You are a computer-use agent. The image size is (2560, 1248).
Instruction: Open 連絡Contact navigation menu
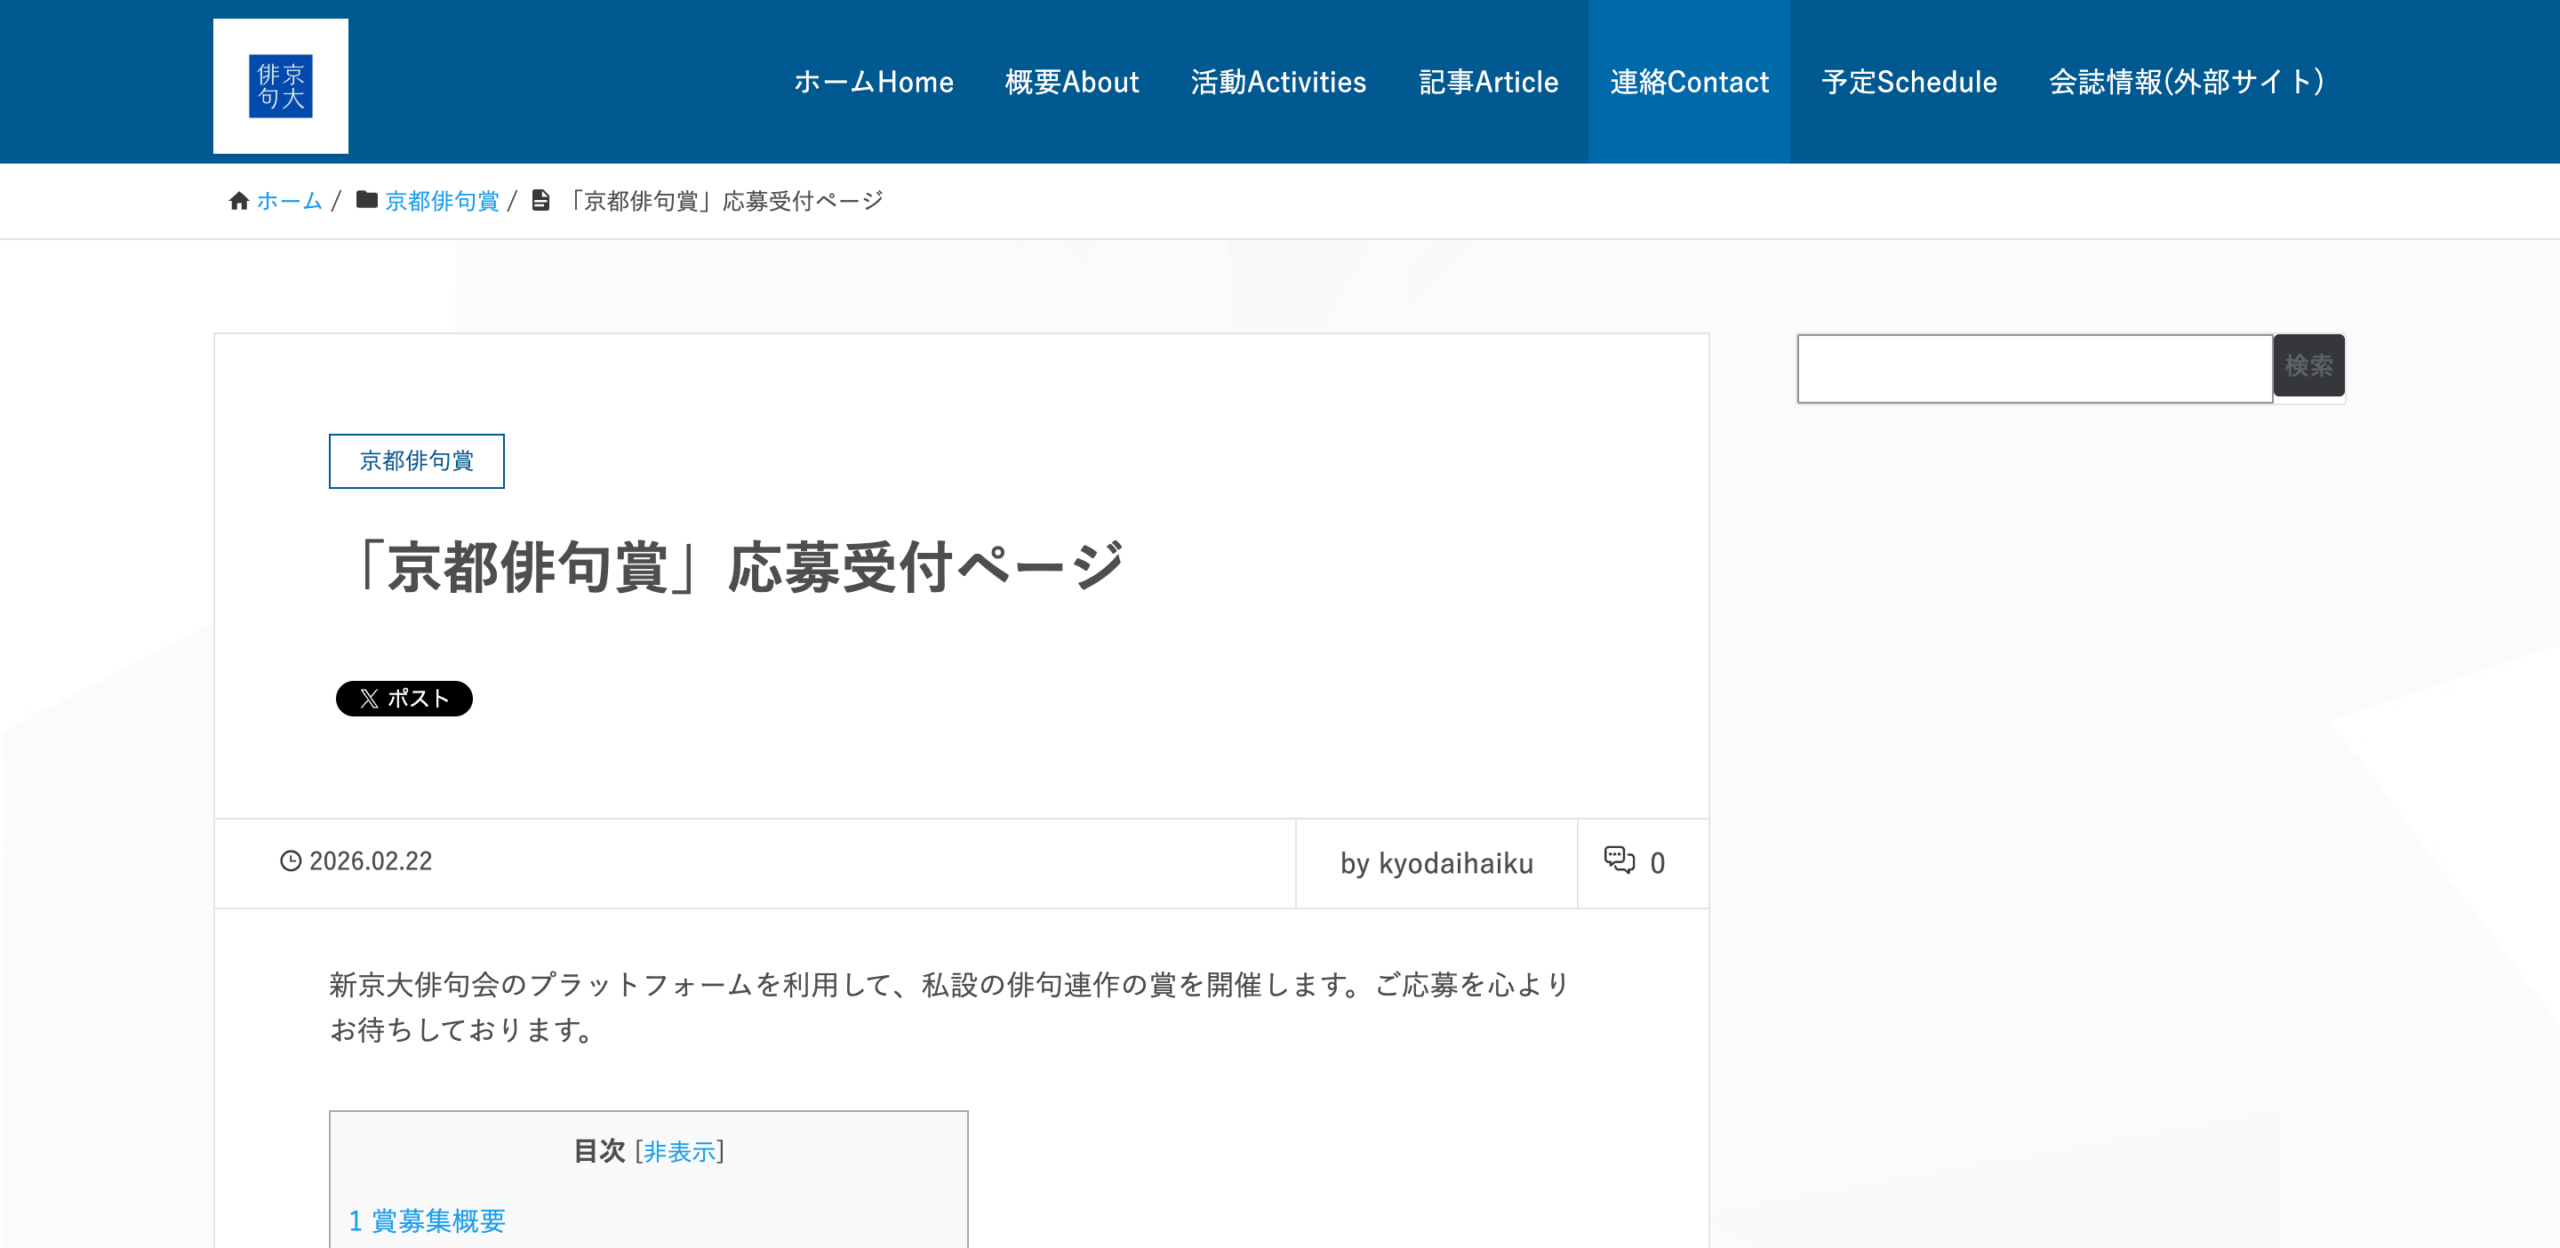click(x=1689, y=82)
